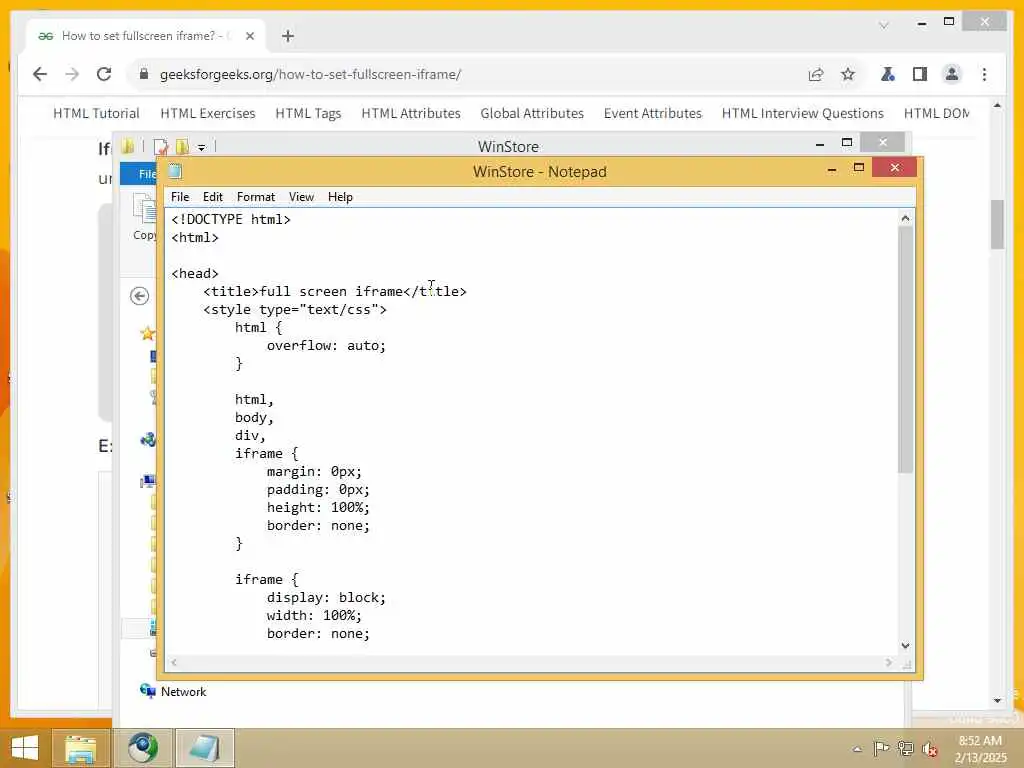Open the HTML Interview Questions link

(x=803, y=113)
